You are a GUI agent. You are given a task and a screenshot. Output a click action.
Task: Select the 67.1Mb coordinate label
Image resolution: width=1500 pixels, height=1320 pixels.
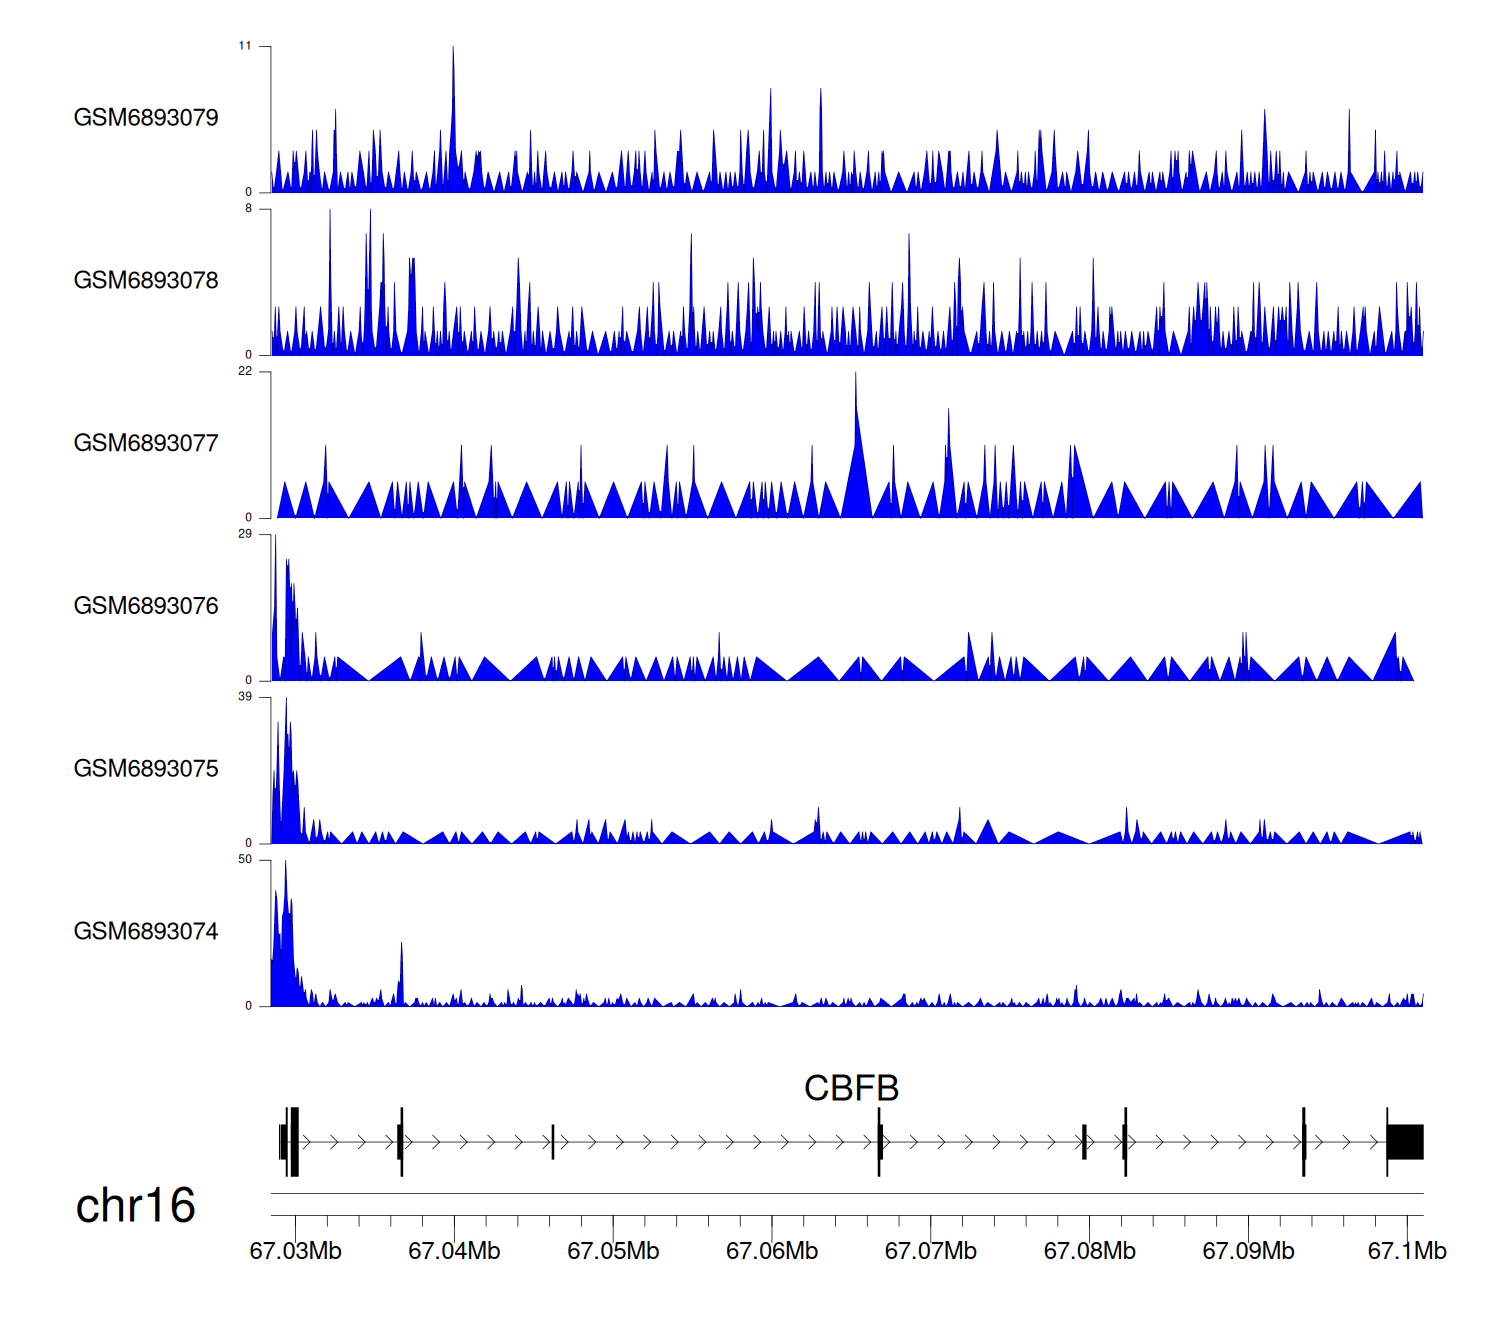click(x=1407, y=1251)
